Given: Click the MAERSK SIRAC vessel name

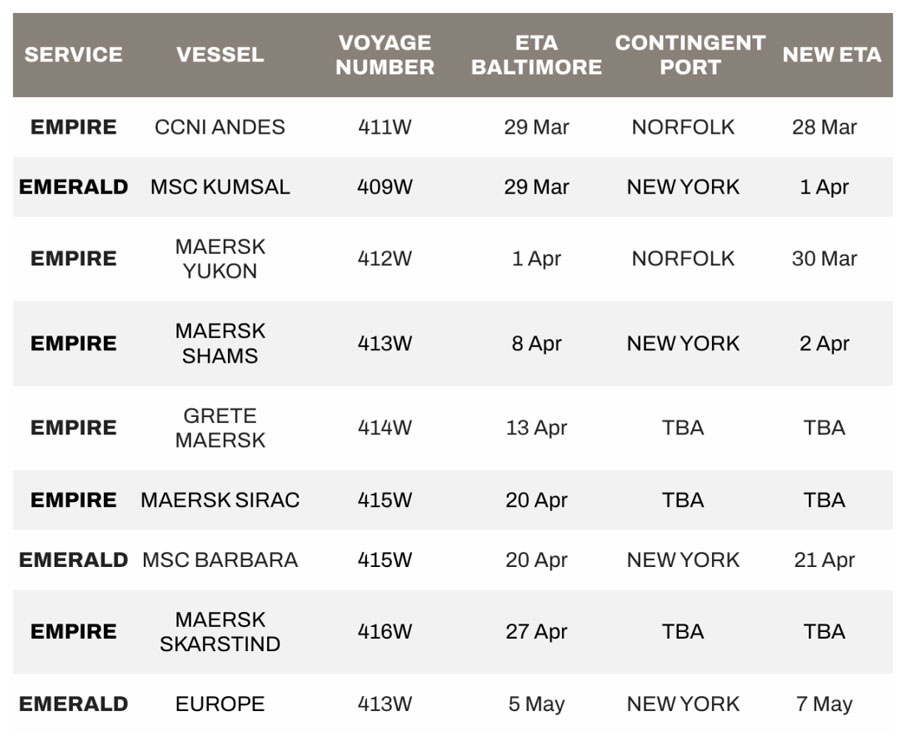Looking at the screenshot, I should [x=220, y=500].
